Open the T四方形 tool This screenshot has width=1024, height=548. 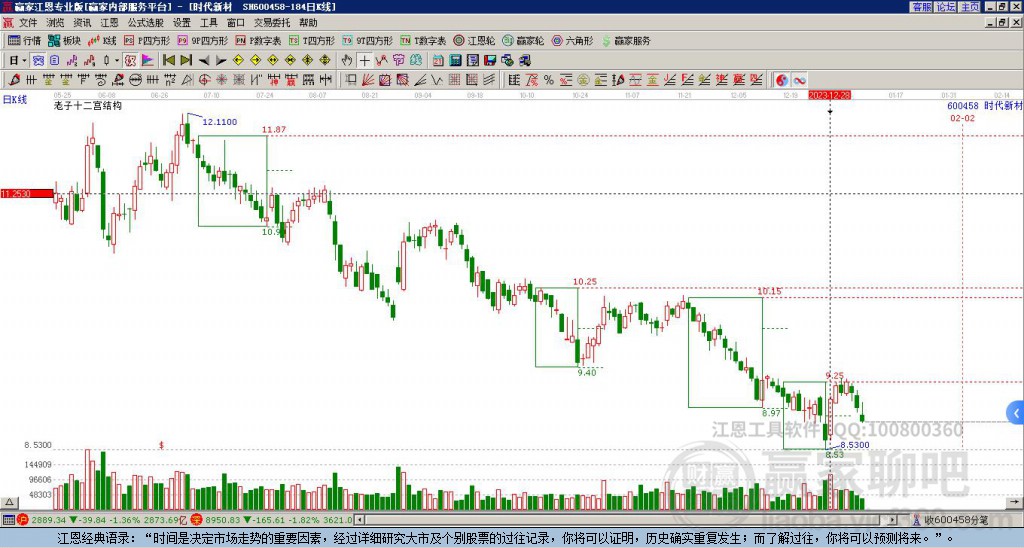click(312, 40)
